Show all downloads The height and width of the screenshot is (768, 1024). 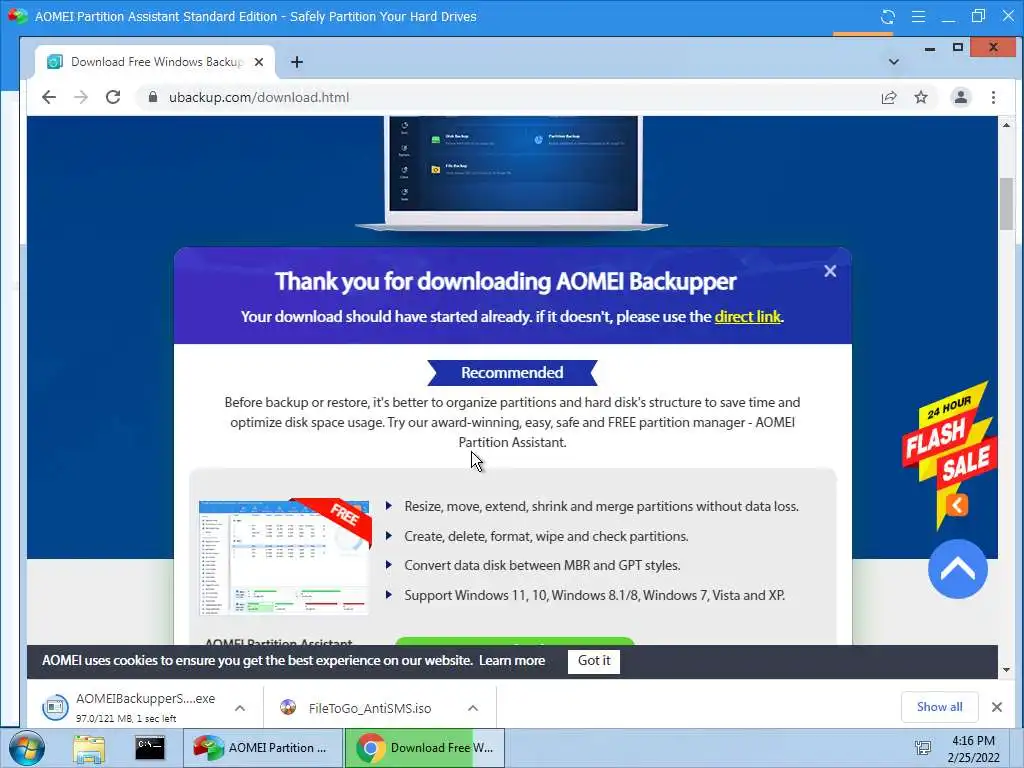[939, 707]
